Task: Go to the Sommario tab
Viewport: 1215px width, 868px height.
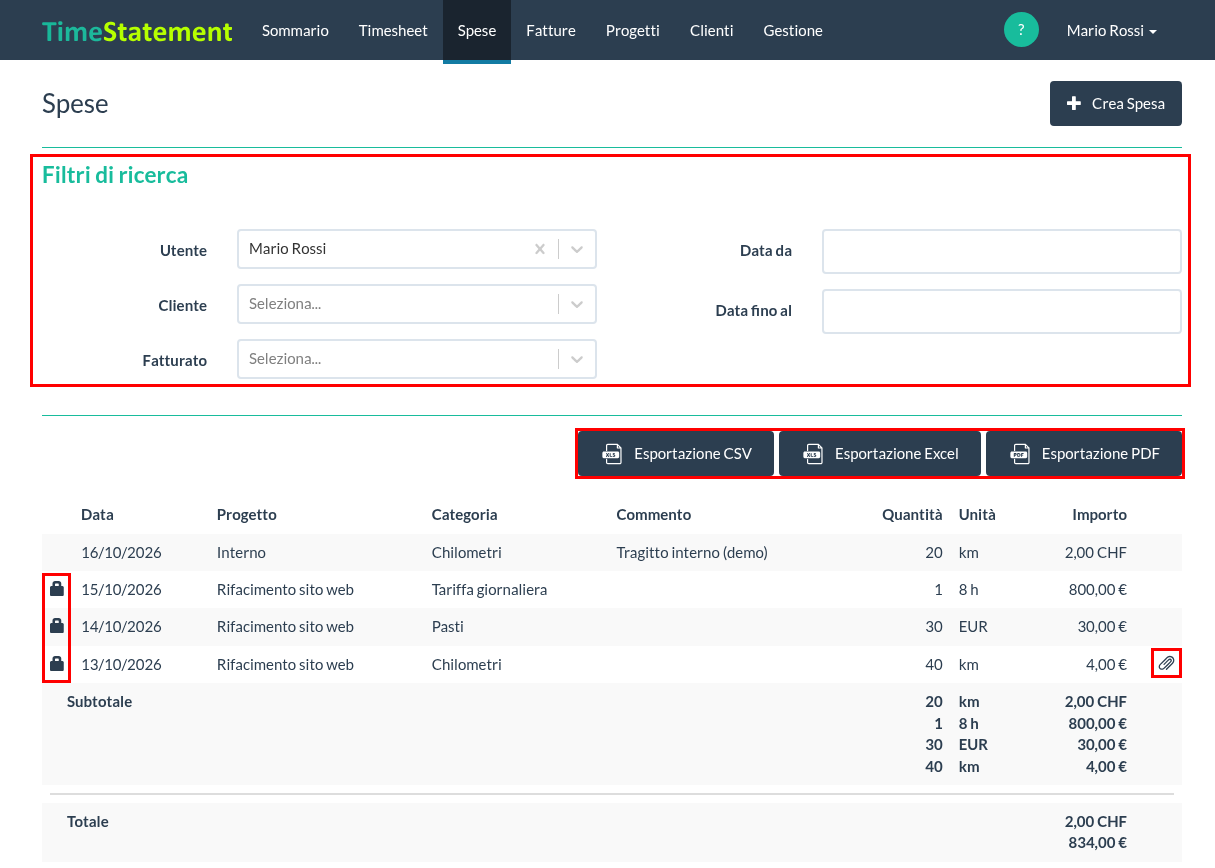Action: (x=295, y=30)
